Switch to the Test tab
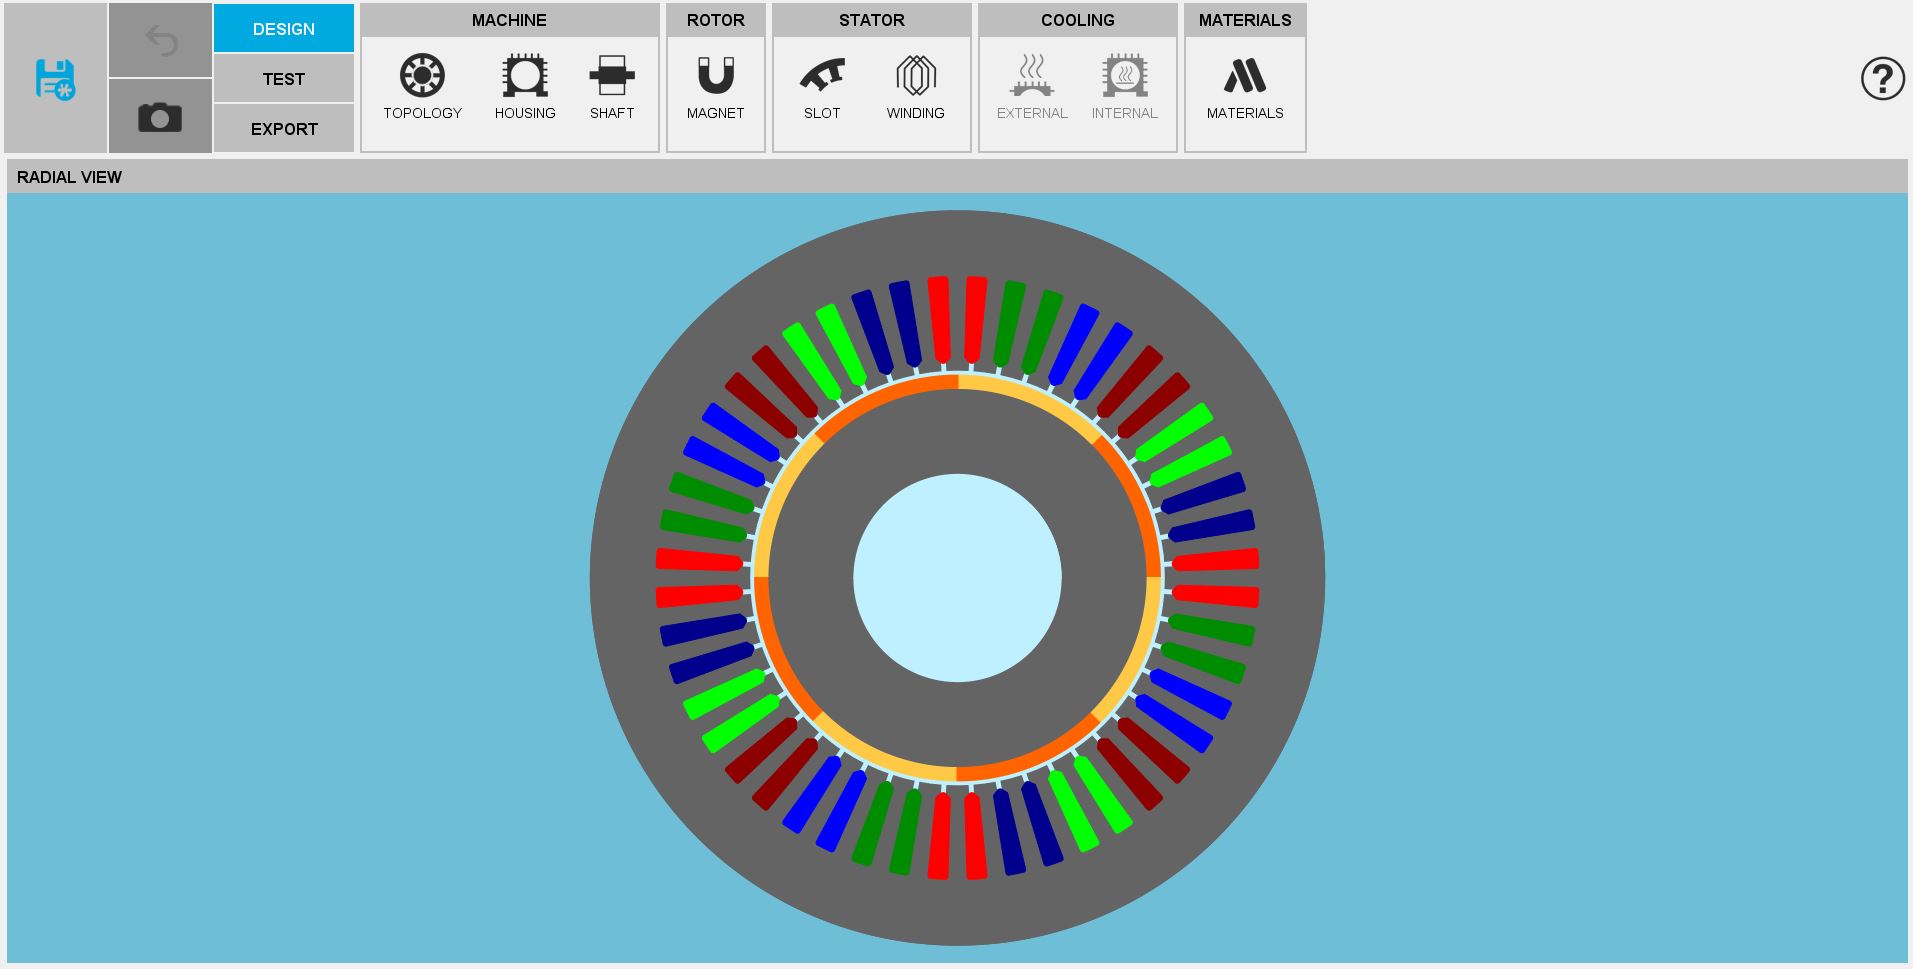The image size is (1913, 969). (284, 79)
